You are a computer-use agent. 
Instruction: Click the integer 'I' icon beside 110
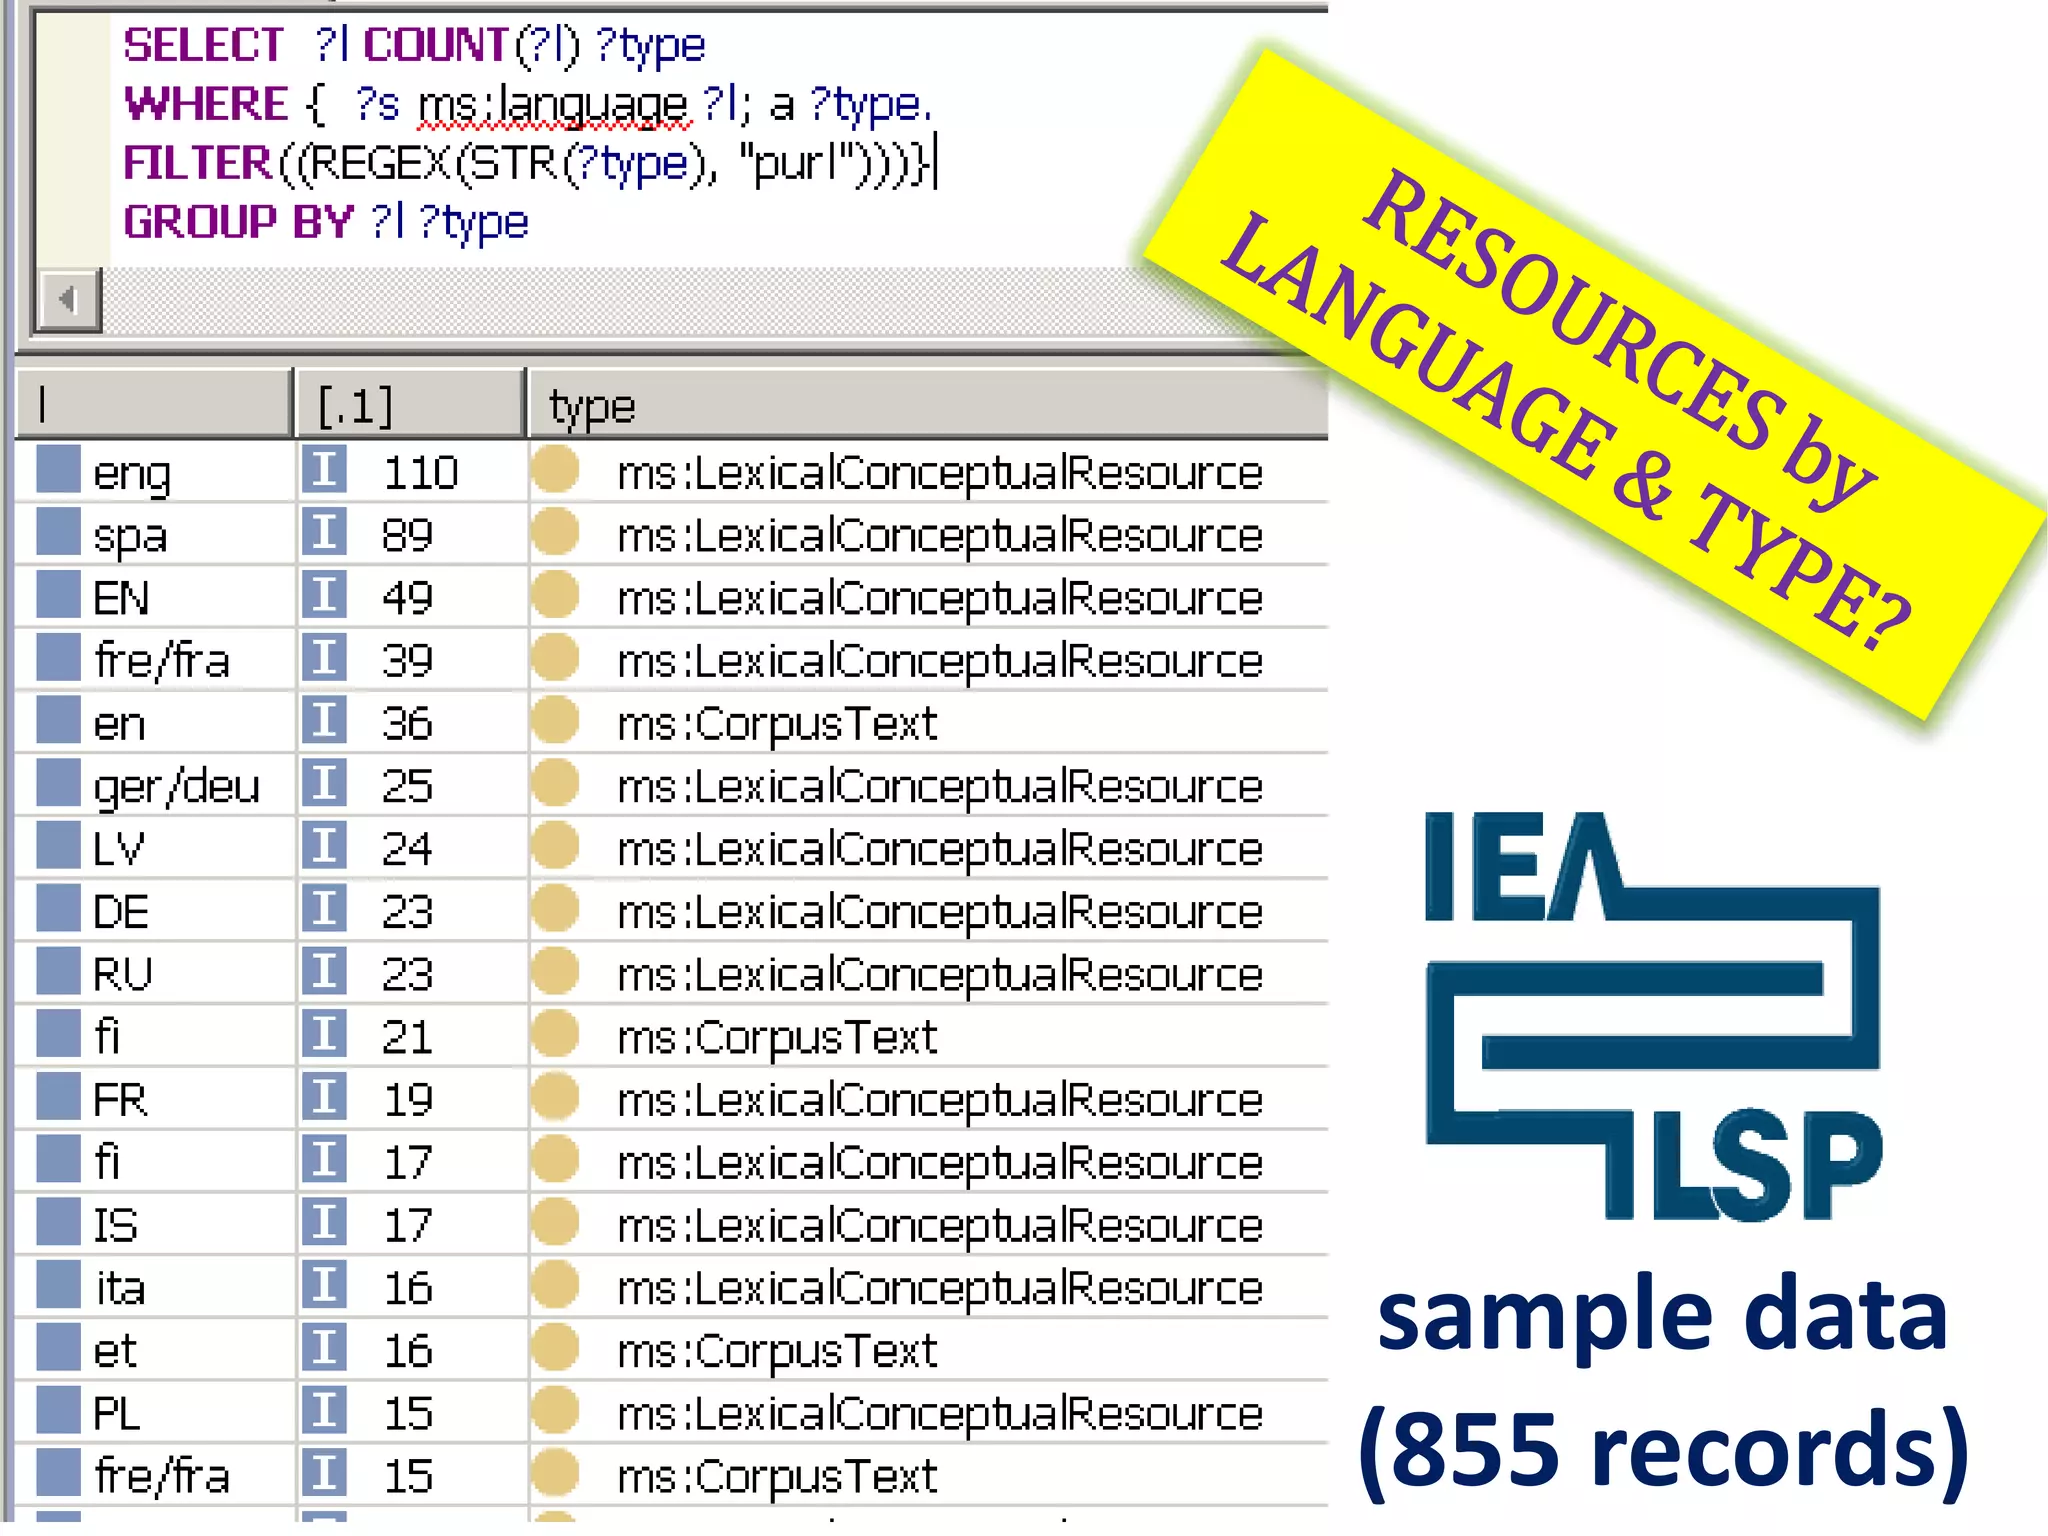click(324, 470)
